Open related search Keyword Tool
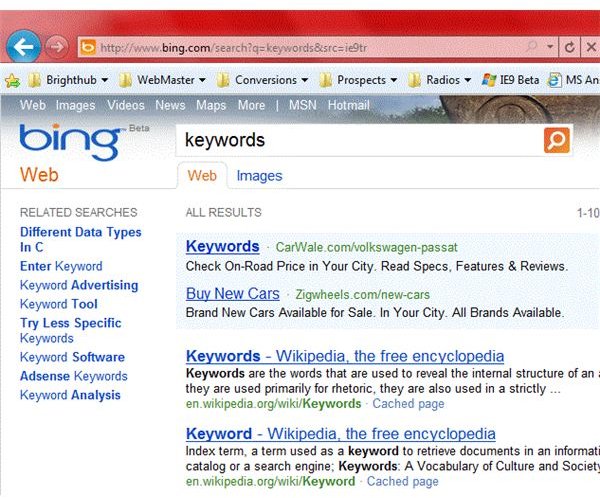600x498 pixels. click(x=59, y=304)
